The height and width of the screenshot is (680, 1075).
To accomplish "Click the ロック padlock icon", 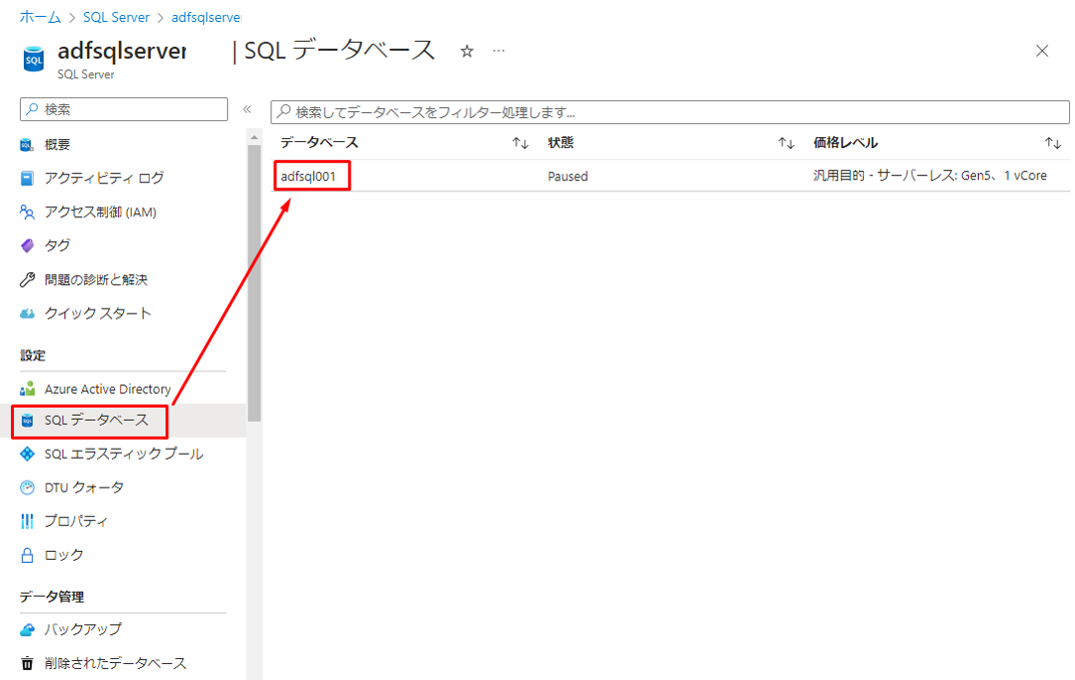I will [27, 555].
